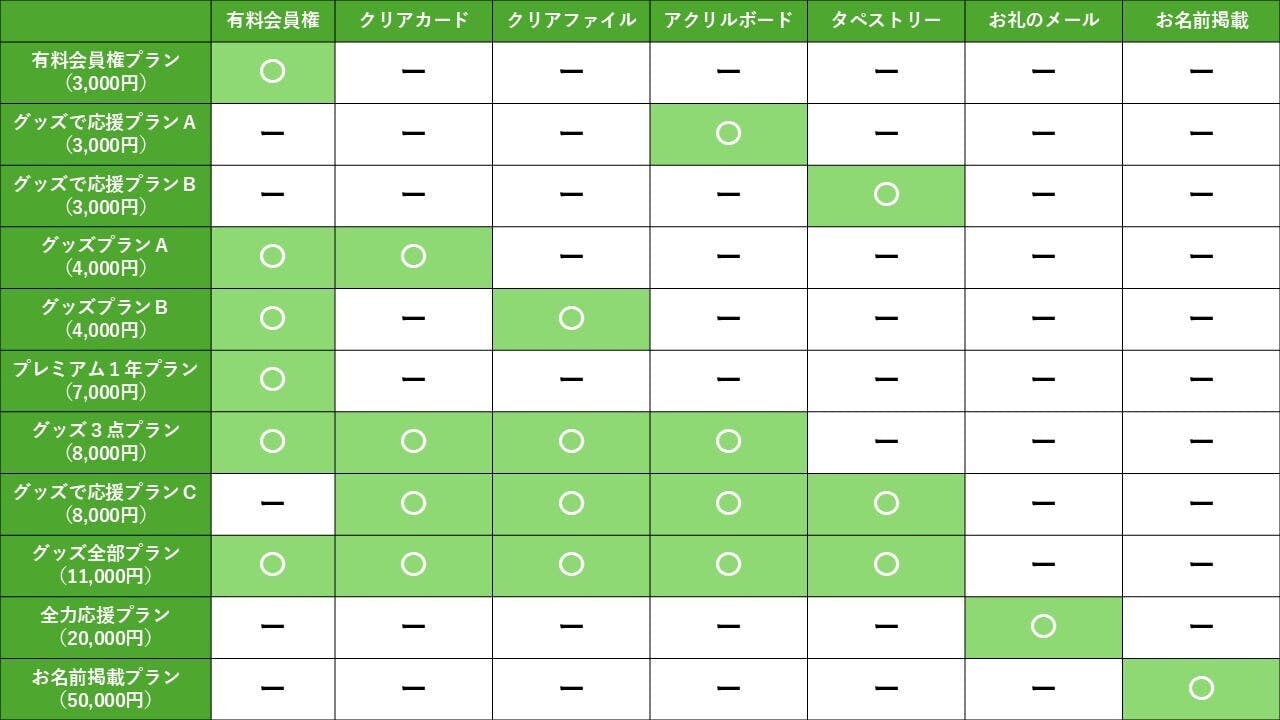Click the circle for 有料会員権プラン under 有料会員権
1280x720 pixels.
pos(272,71)
